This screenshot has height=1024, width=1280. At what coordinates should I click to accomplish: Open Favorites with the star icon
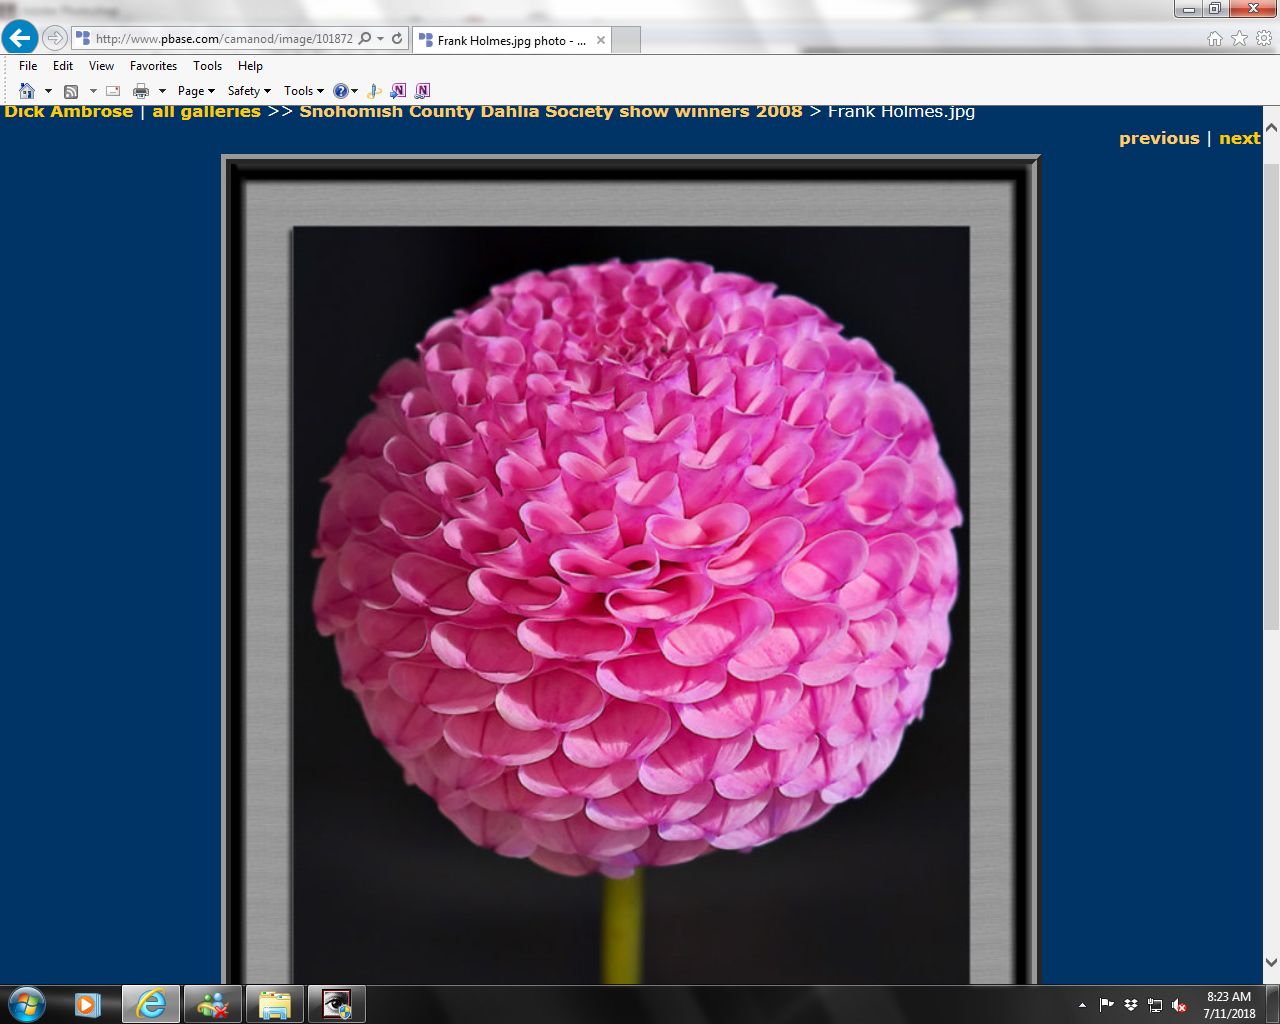click(x=1239, y=38)
